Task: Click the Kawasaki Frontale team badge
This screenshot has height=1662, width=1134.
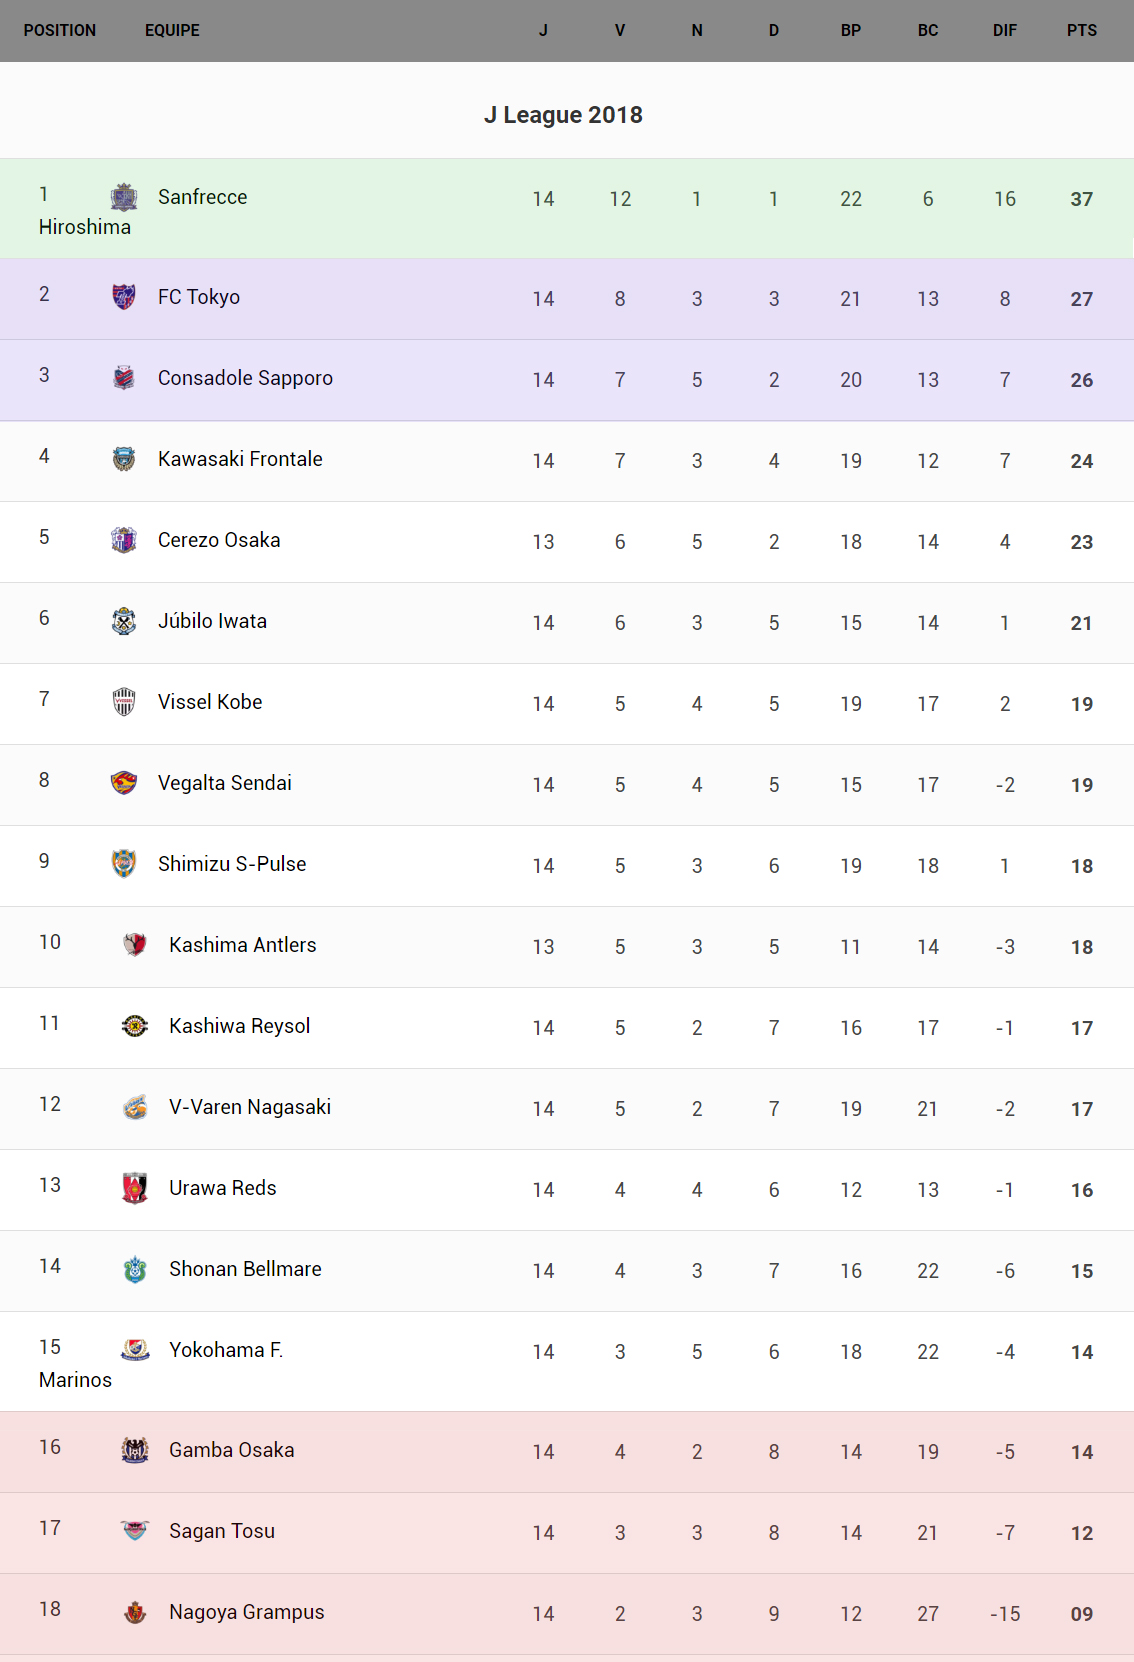Action: click(x=124, y=459)
